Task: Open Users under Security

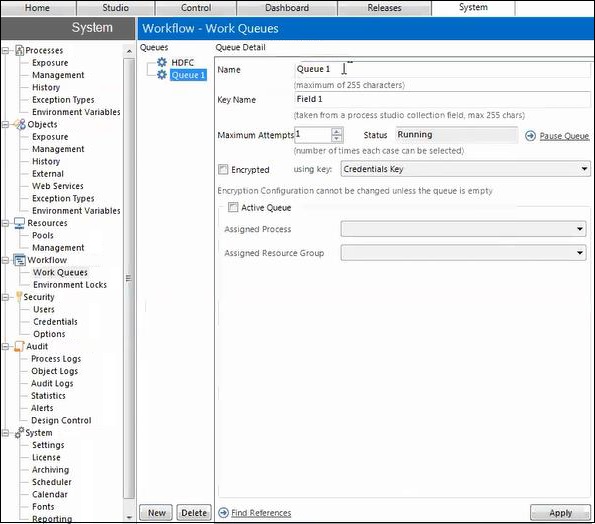Action: coord(44,309)
